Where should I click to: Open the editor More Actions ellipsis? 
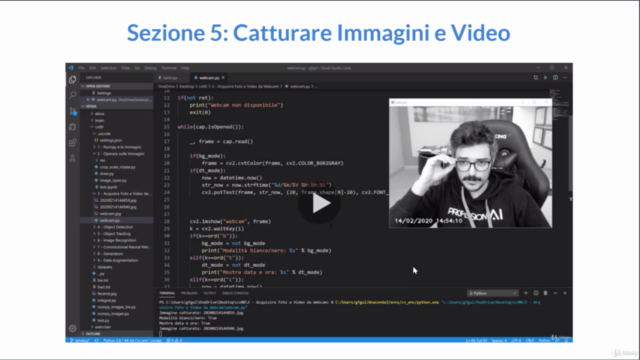click(x=565, y=78)
